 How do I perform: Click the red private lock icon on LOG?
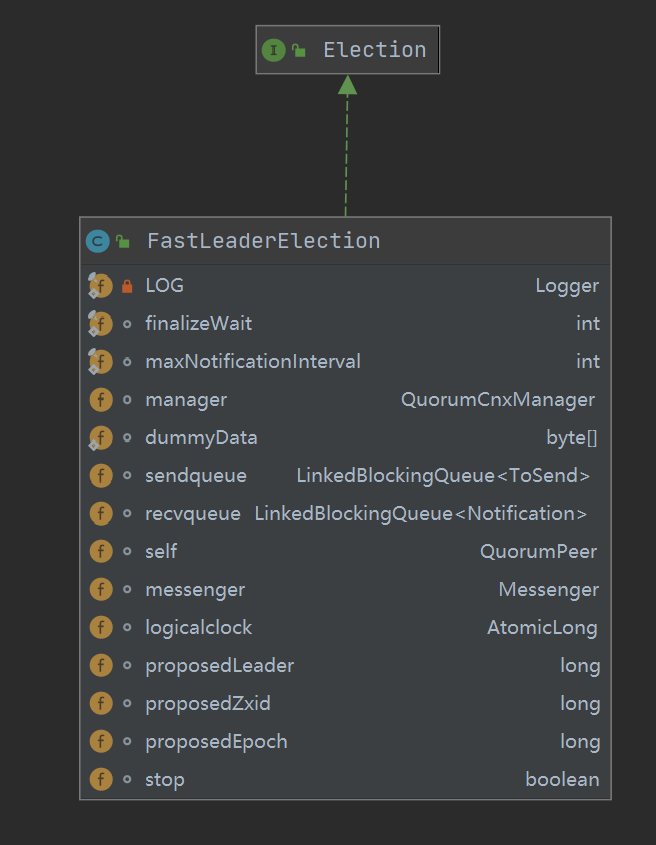coord(127,286)
